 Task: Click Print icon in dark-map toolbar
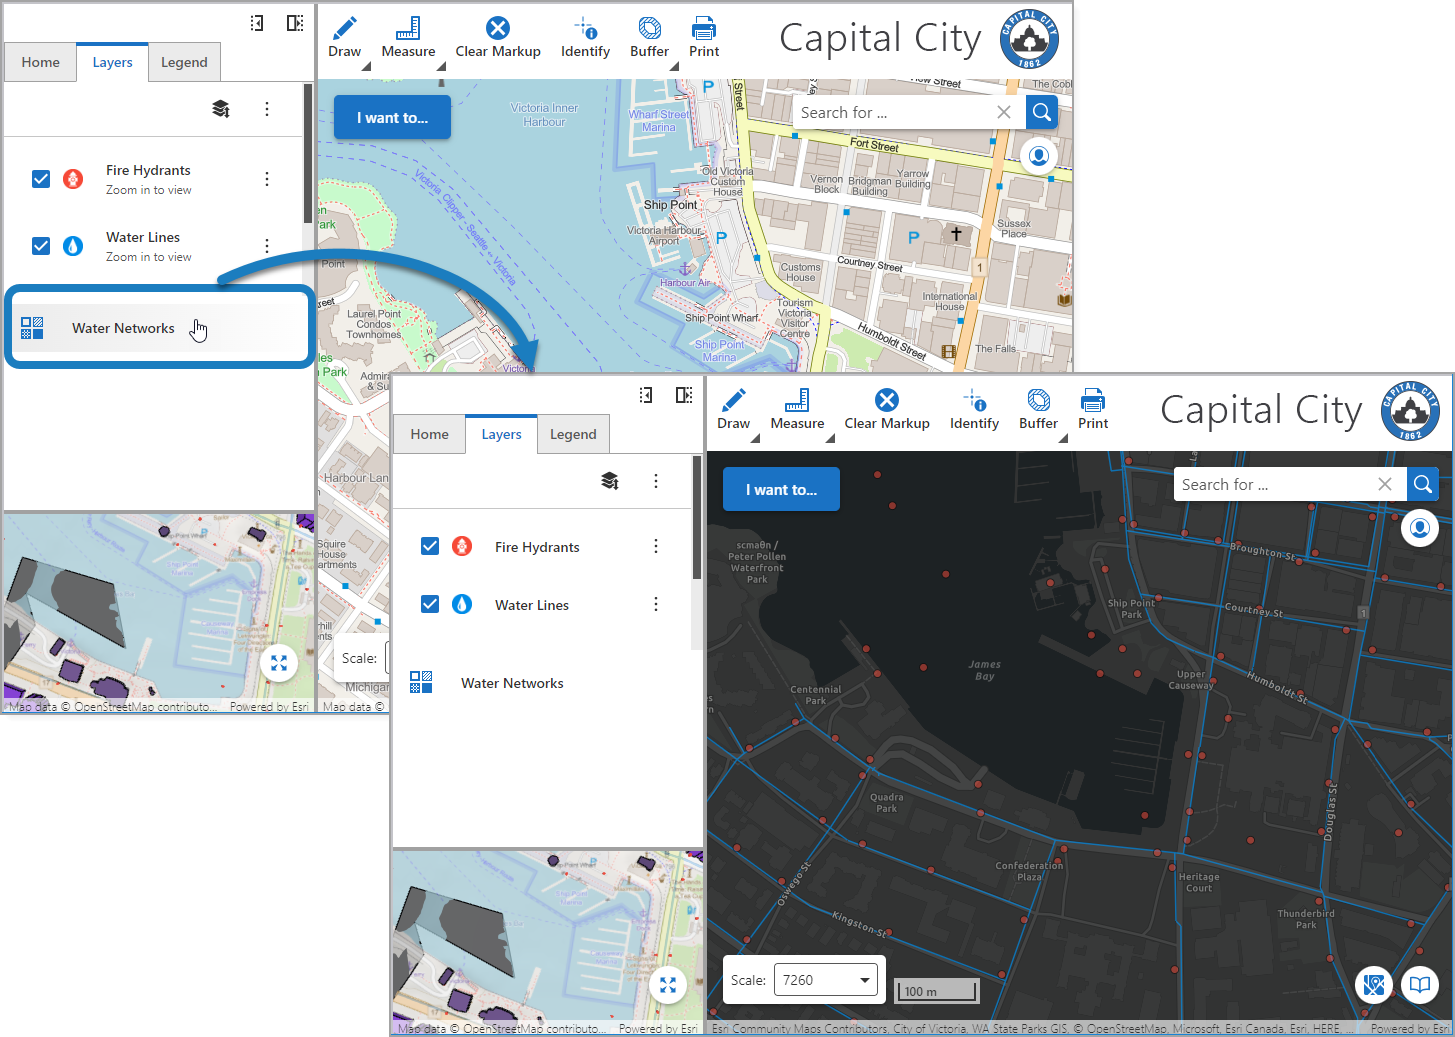1093,409
